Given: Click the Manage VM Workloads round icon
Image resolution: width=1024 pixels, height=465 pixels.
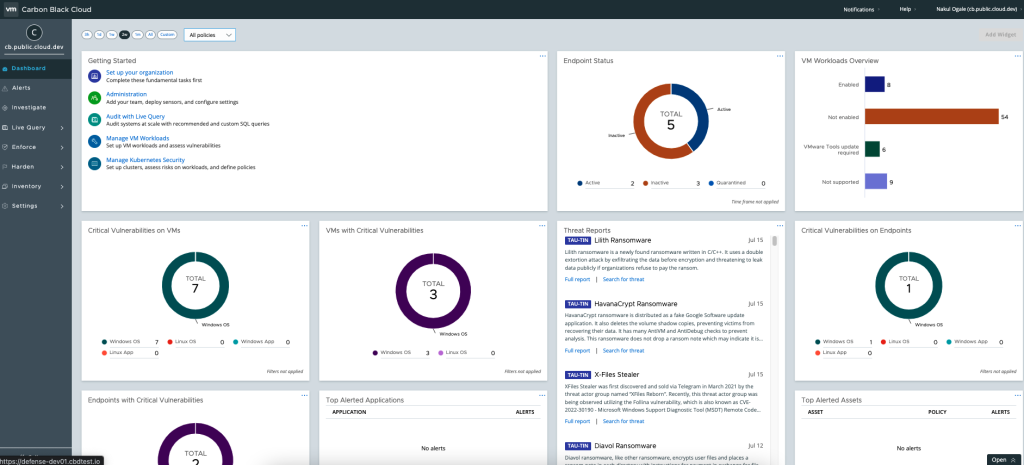Looking at the screenshot, I should point(95,141).
